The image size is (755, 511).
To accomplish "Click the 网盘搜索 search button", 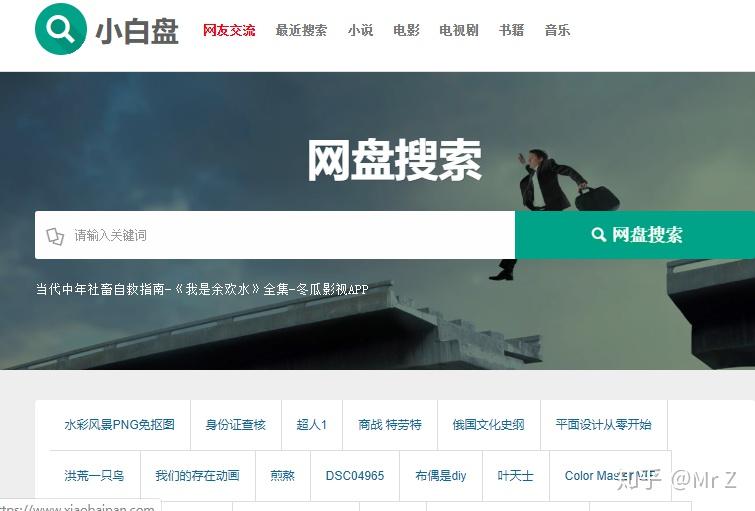I will [635, 235].
